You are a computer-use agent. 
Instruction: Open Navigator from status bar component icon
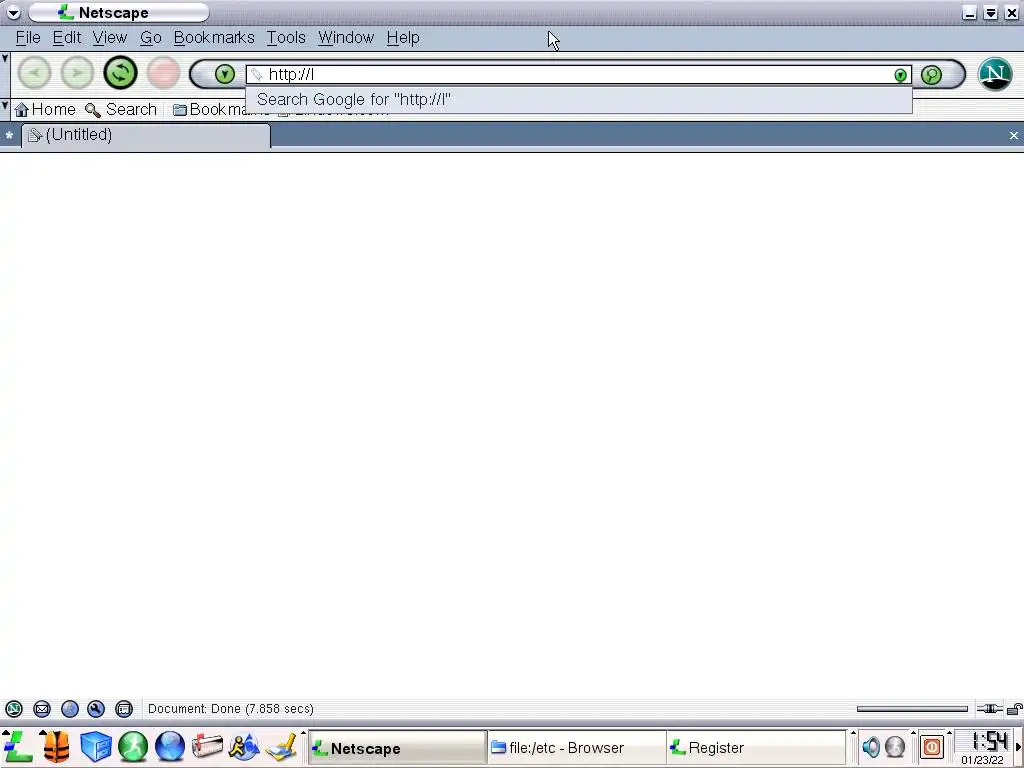click(x=14, y=709)
